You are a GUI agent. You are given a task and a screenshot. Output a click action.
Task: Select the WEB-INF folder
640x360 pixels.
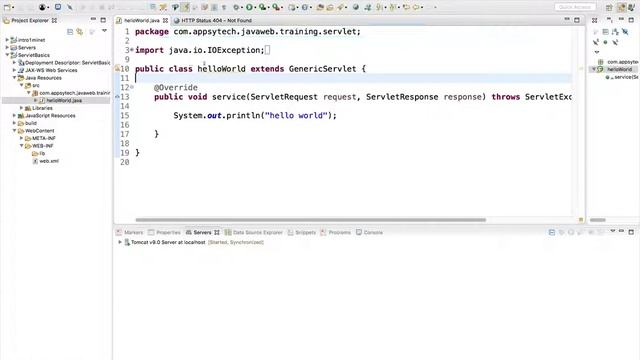coord(43,146)
